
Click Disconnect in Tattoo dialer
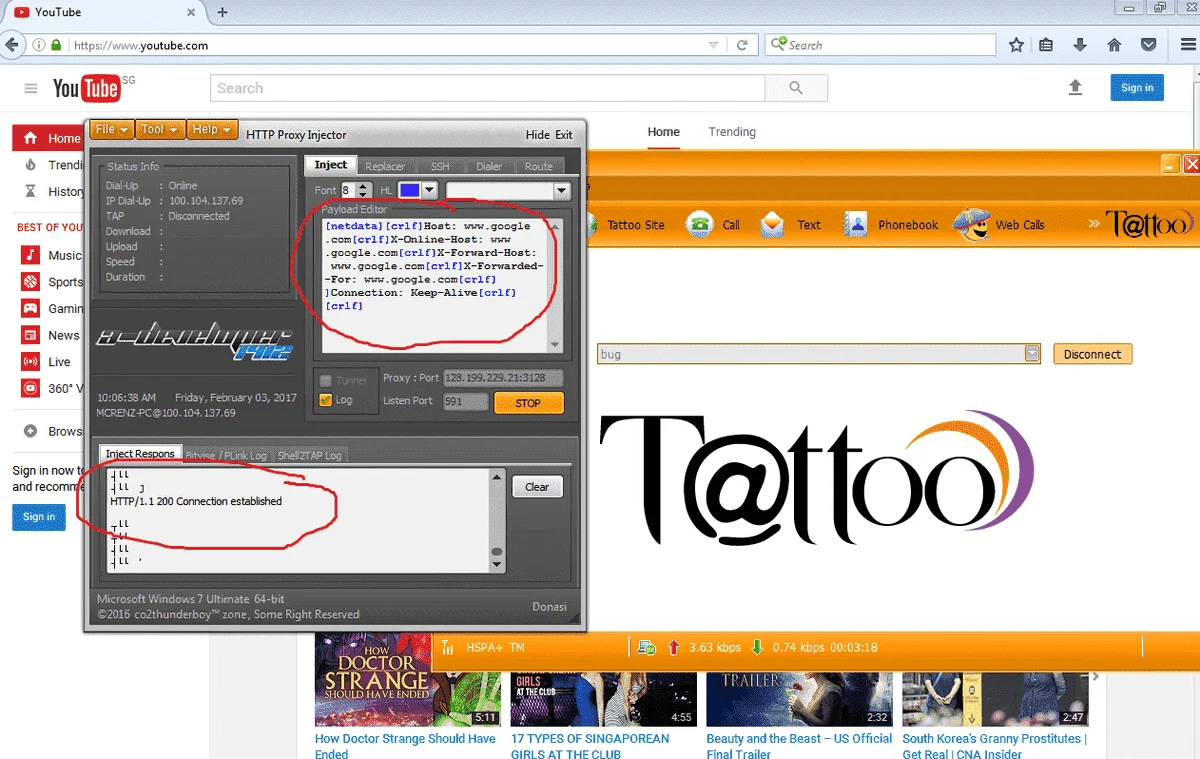click(x=1092, y=354)
